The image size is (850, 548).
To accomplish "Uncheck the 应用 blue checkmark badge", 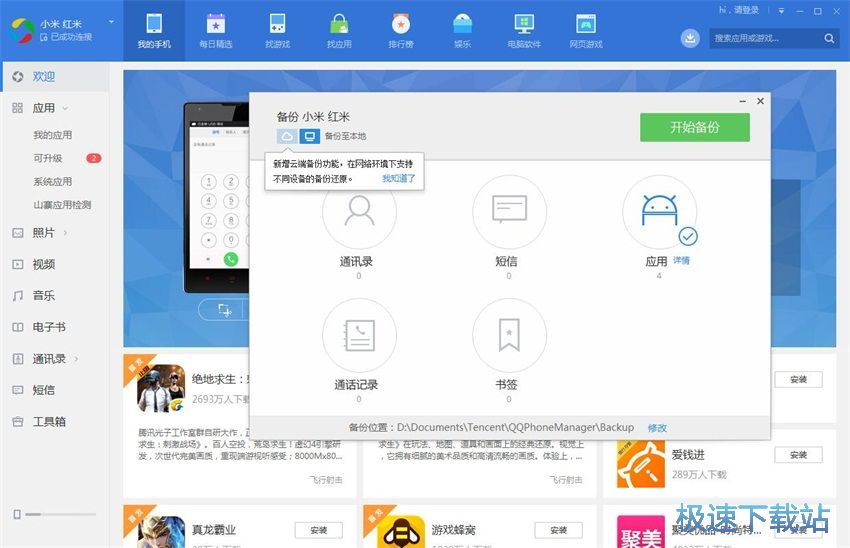I will [x=688, y=236].
